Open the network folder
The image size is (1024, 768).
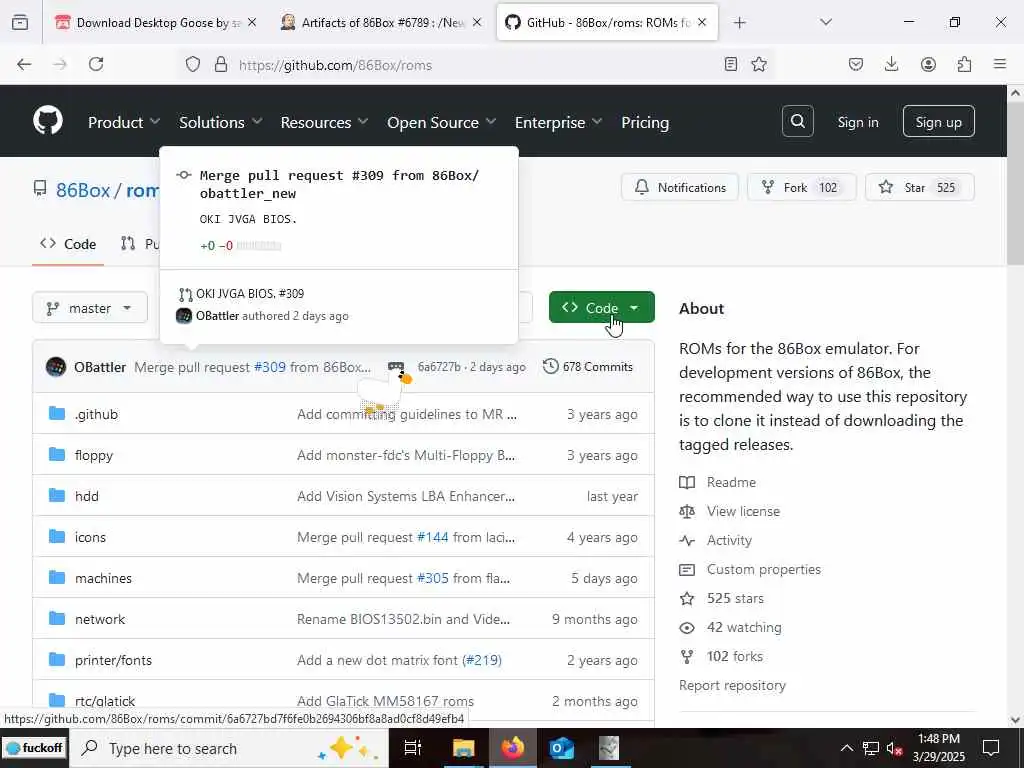click(99, 619)
